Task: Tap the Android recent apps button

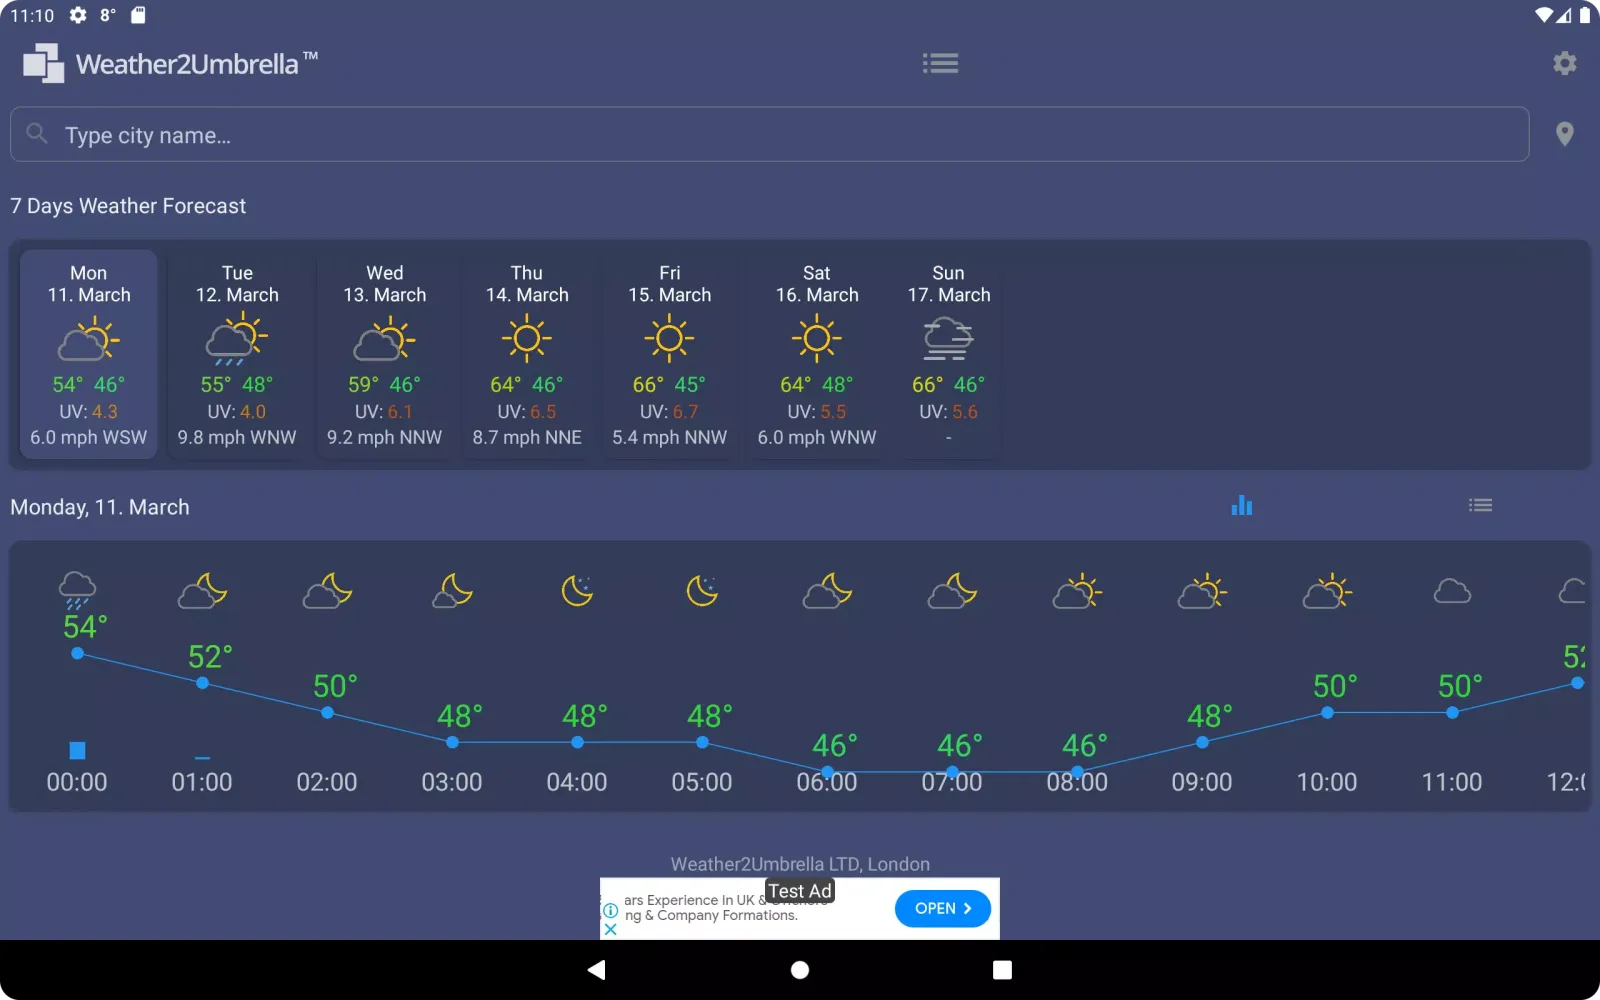Action: [x=1002, y=970]
